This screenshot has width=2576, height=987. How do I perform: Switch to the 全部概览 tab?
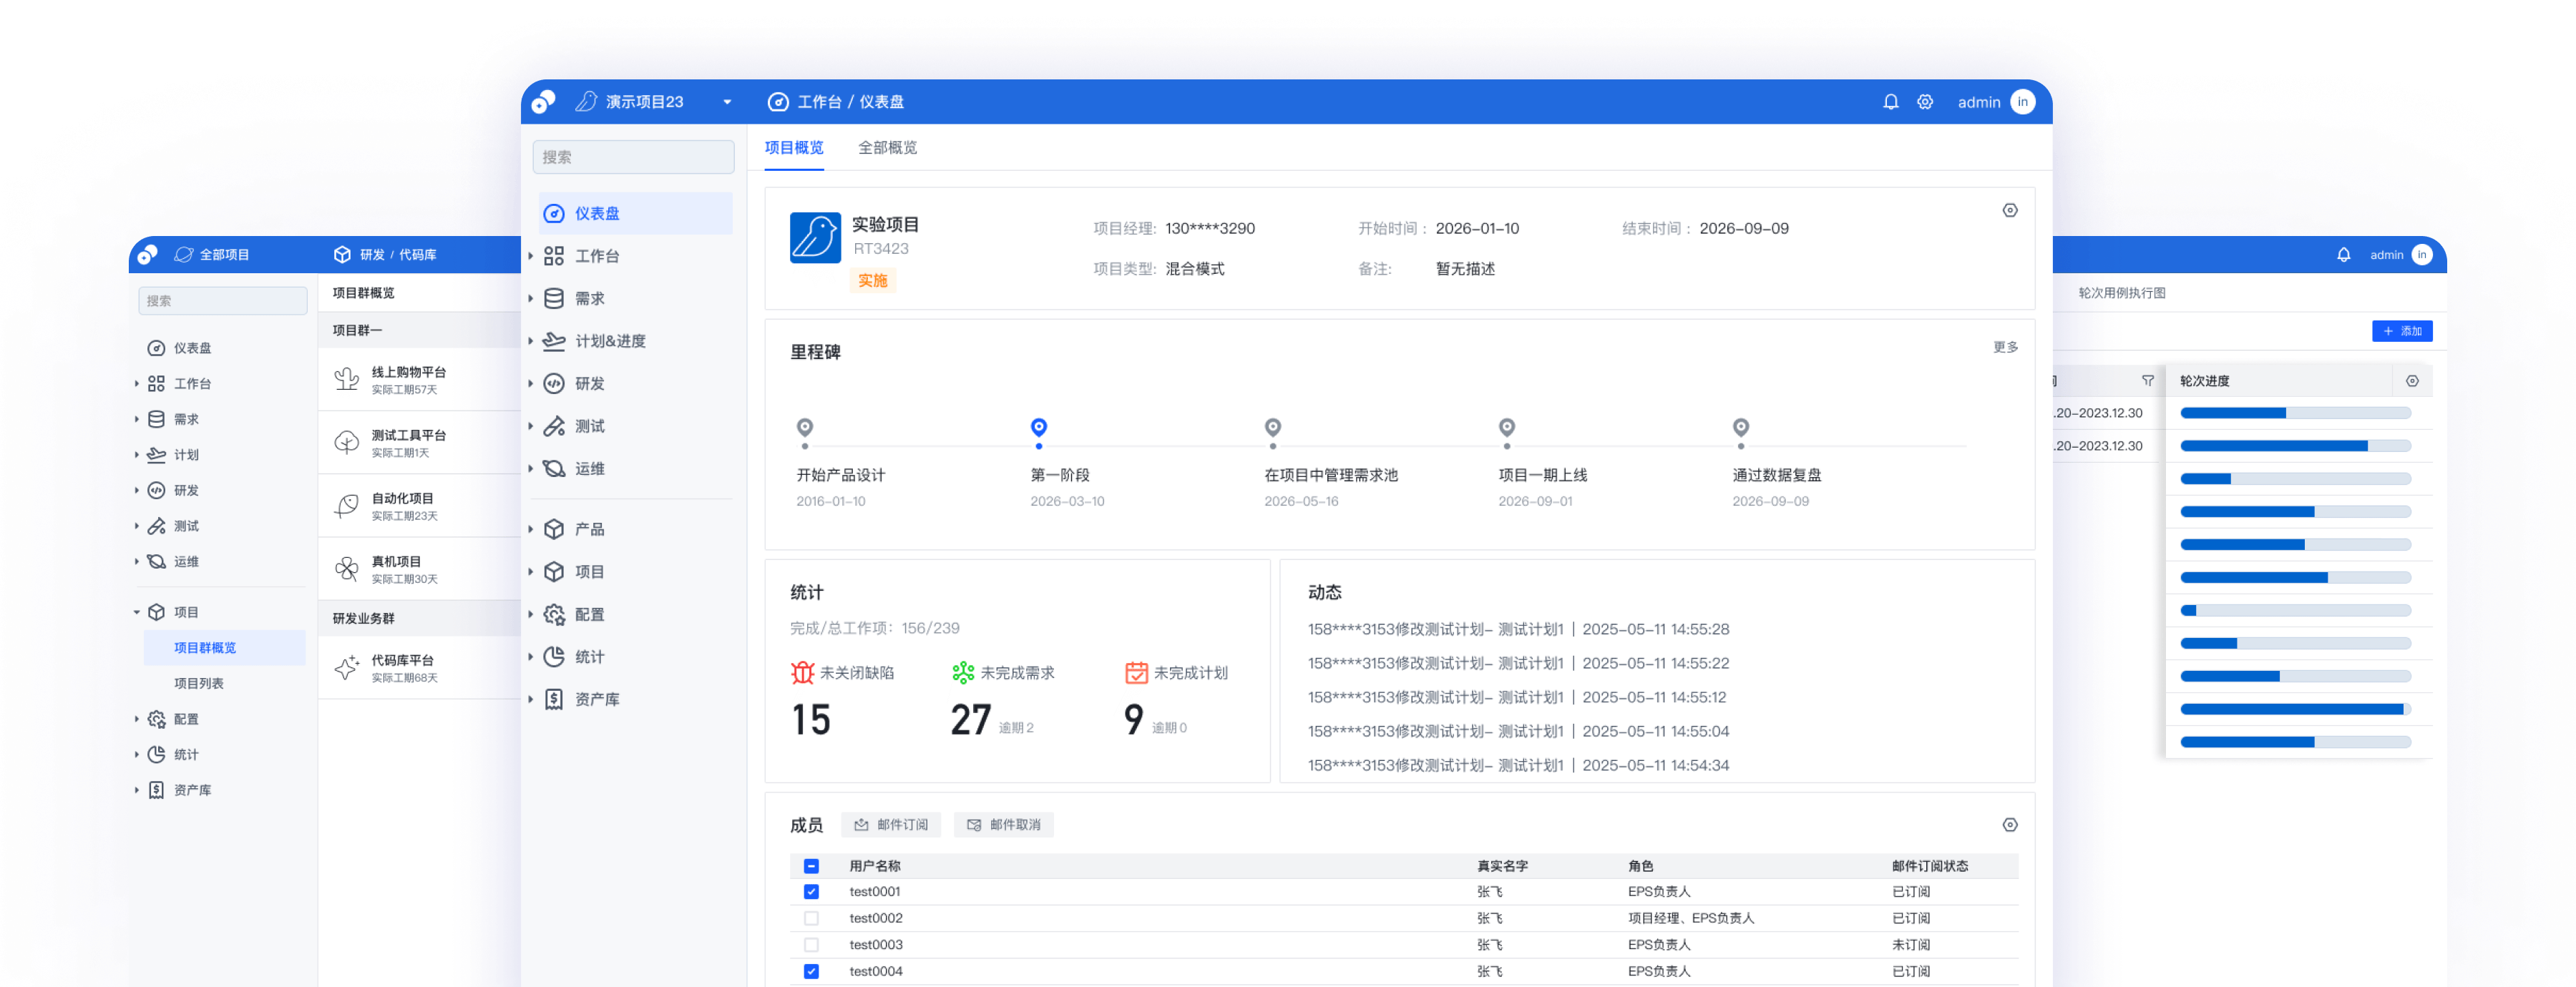(887, 148)
